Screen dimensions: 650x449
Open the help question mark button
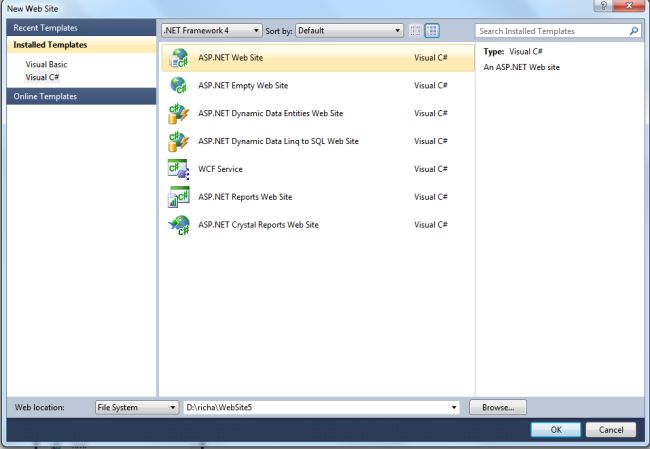[x=604, y=6]
